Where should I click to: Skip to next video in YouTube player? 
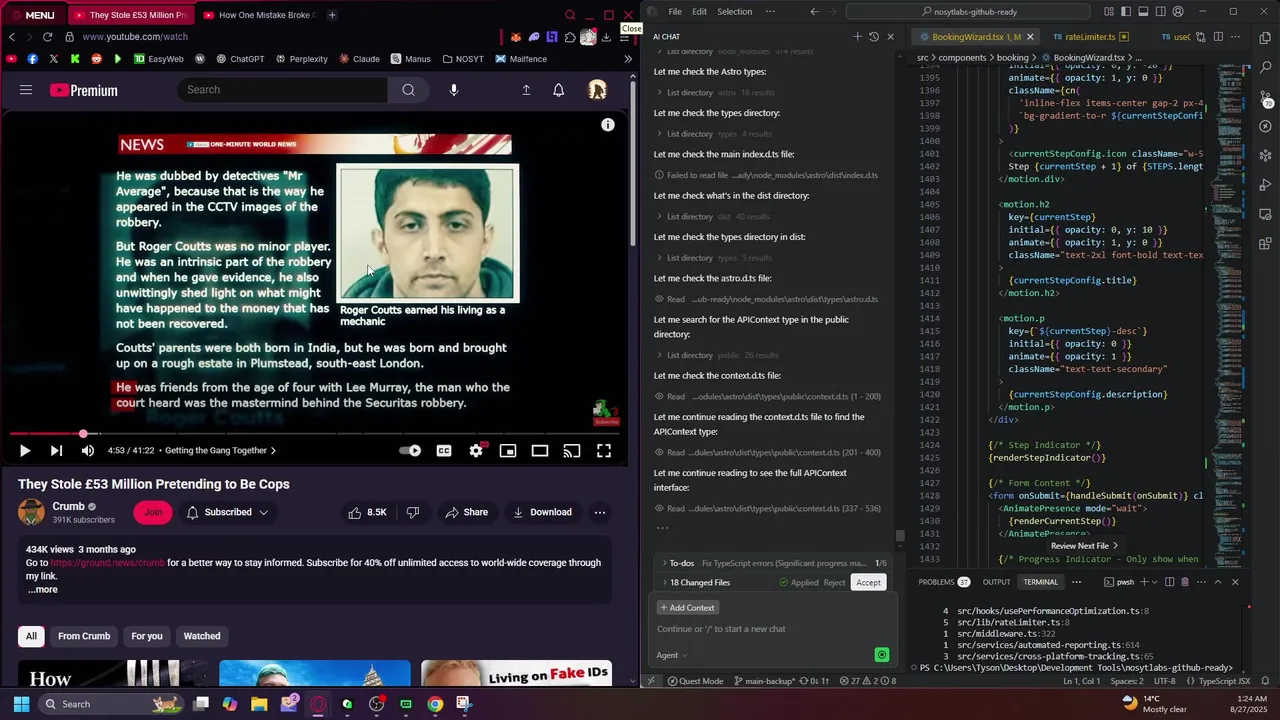[56, 451]
